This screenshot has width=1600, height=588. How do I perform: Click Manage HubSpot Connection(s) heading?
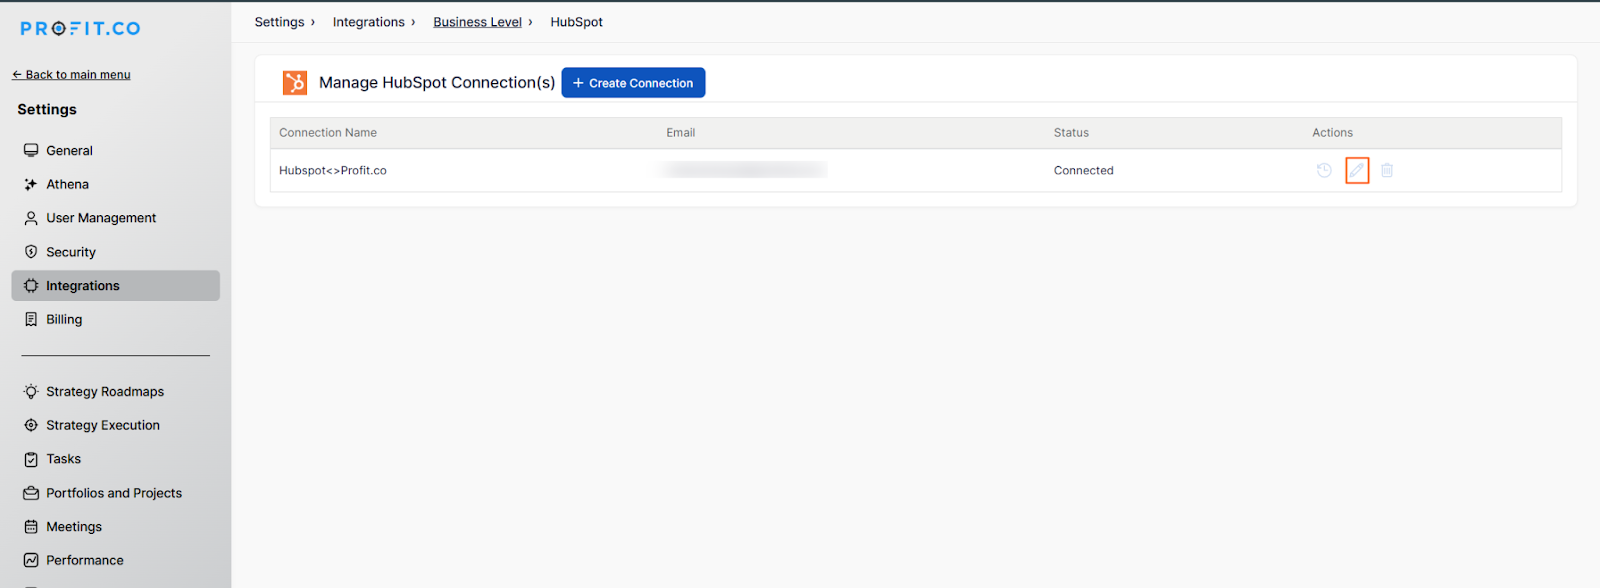pos(437,83)
